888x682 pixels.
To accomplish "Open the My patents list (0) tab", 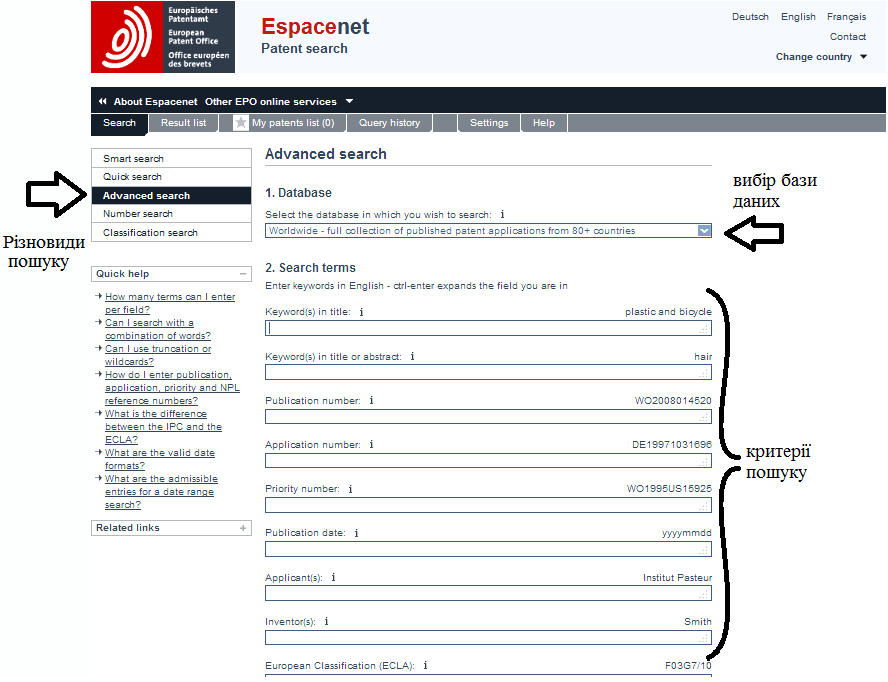I will coord(284,123).
